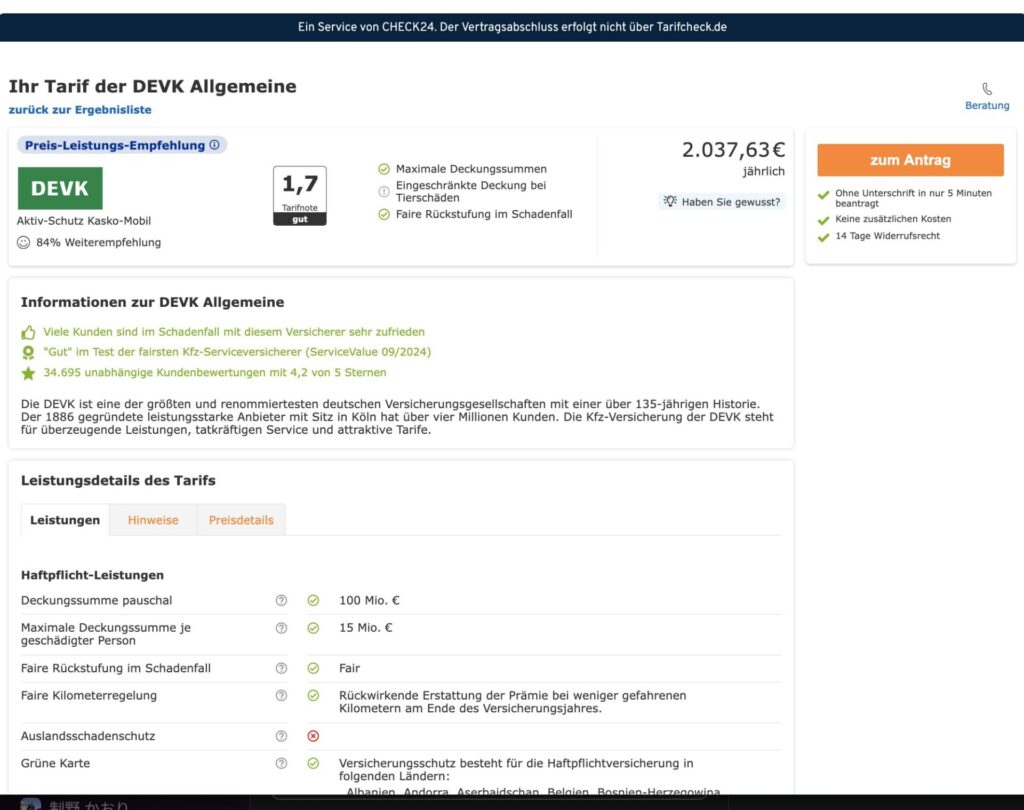The image size is (1024, 810).
Task: Click the Auslandsschadenschutz row label
Action: coord(88,736)
